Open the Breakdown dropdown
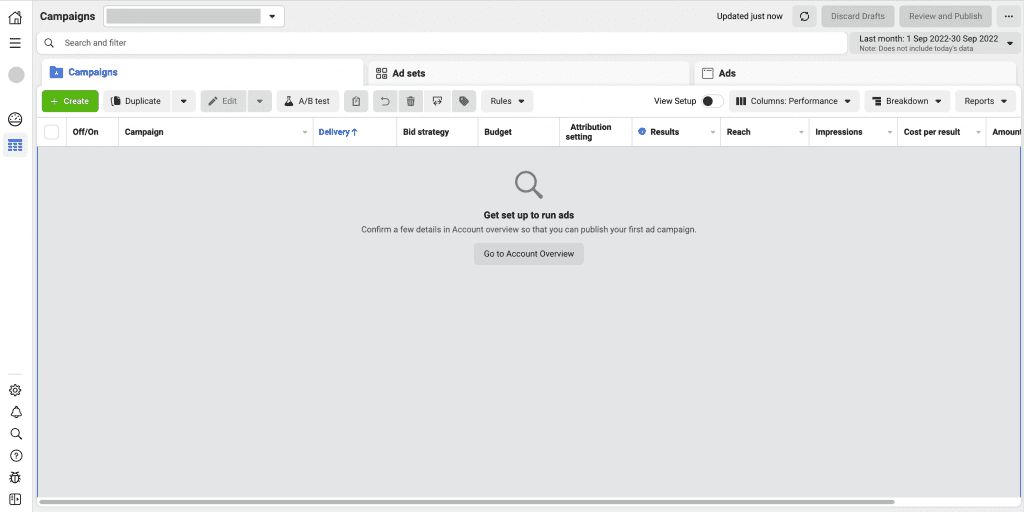 pos(907,101)
